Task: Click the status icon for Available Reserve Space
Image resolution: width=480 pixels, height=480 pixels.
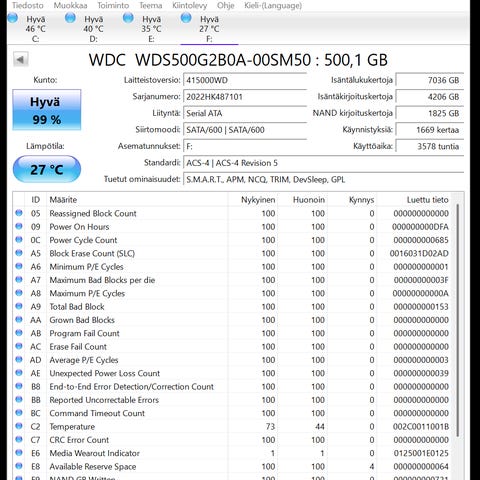Action: pyautogui.click(x=19, y=466)
